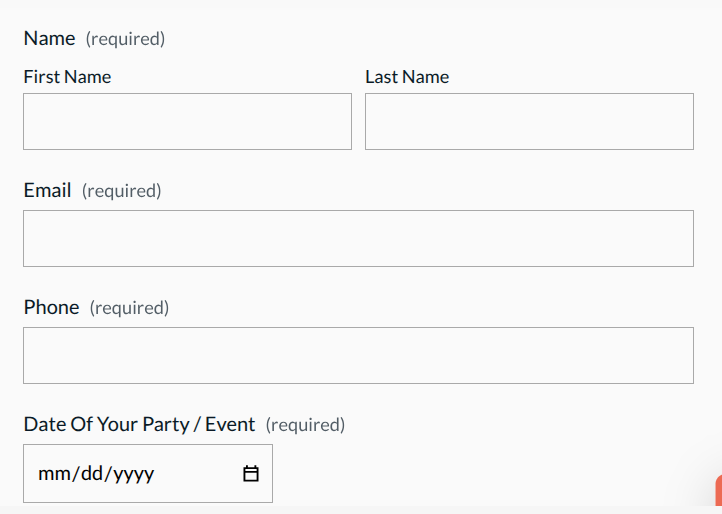Click the (required) note beside Phone
Image resolution: width=722 pixels, height=514 pixels.
pos(129,308)
